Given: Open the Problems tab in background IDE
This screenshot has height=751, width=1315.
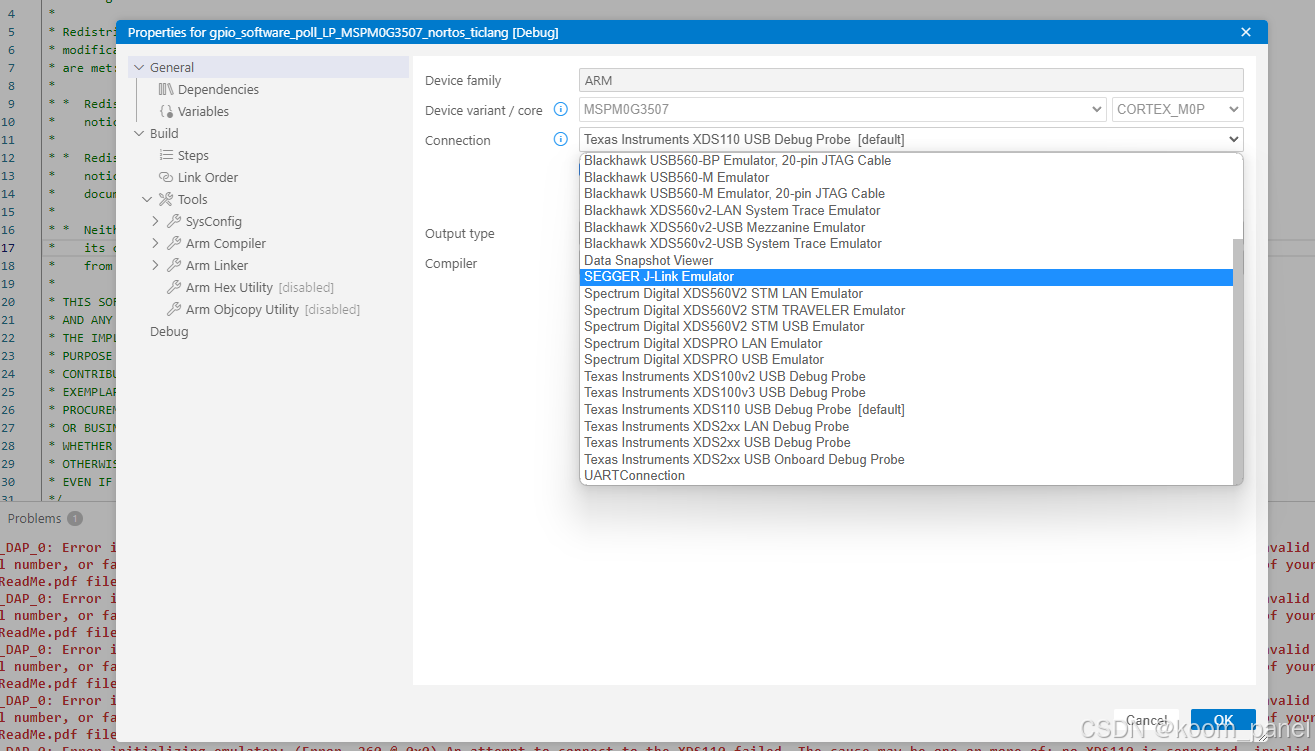Looking at the screenshot, I should pos(35,519).
